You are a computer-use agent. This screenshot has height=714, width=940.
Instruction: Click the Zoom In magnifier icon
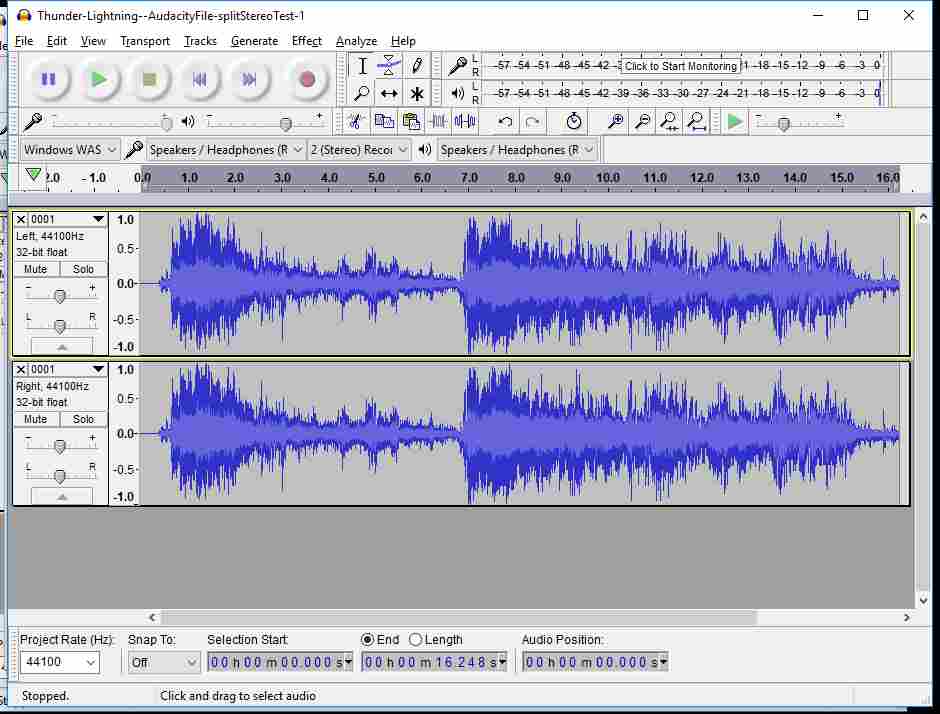[x=616, y=122]
